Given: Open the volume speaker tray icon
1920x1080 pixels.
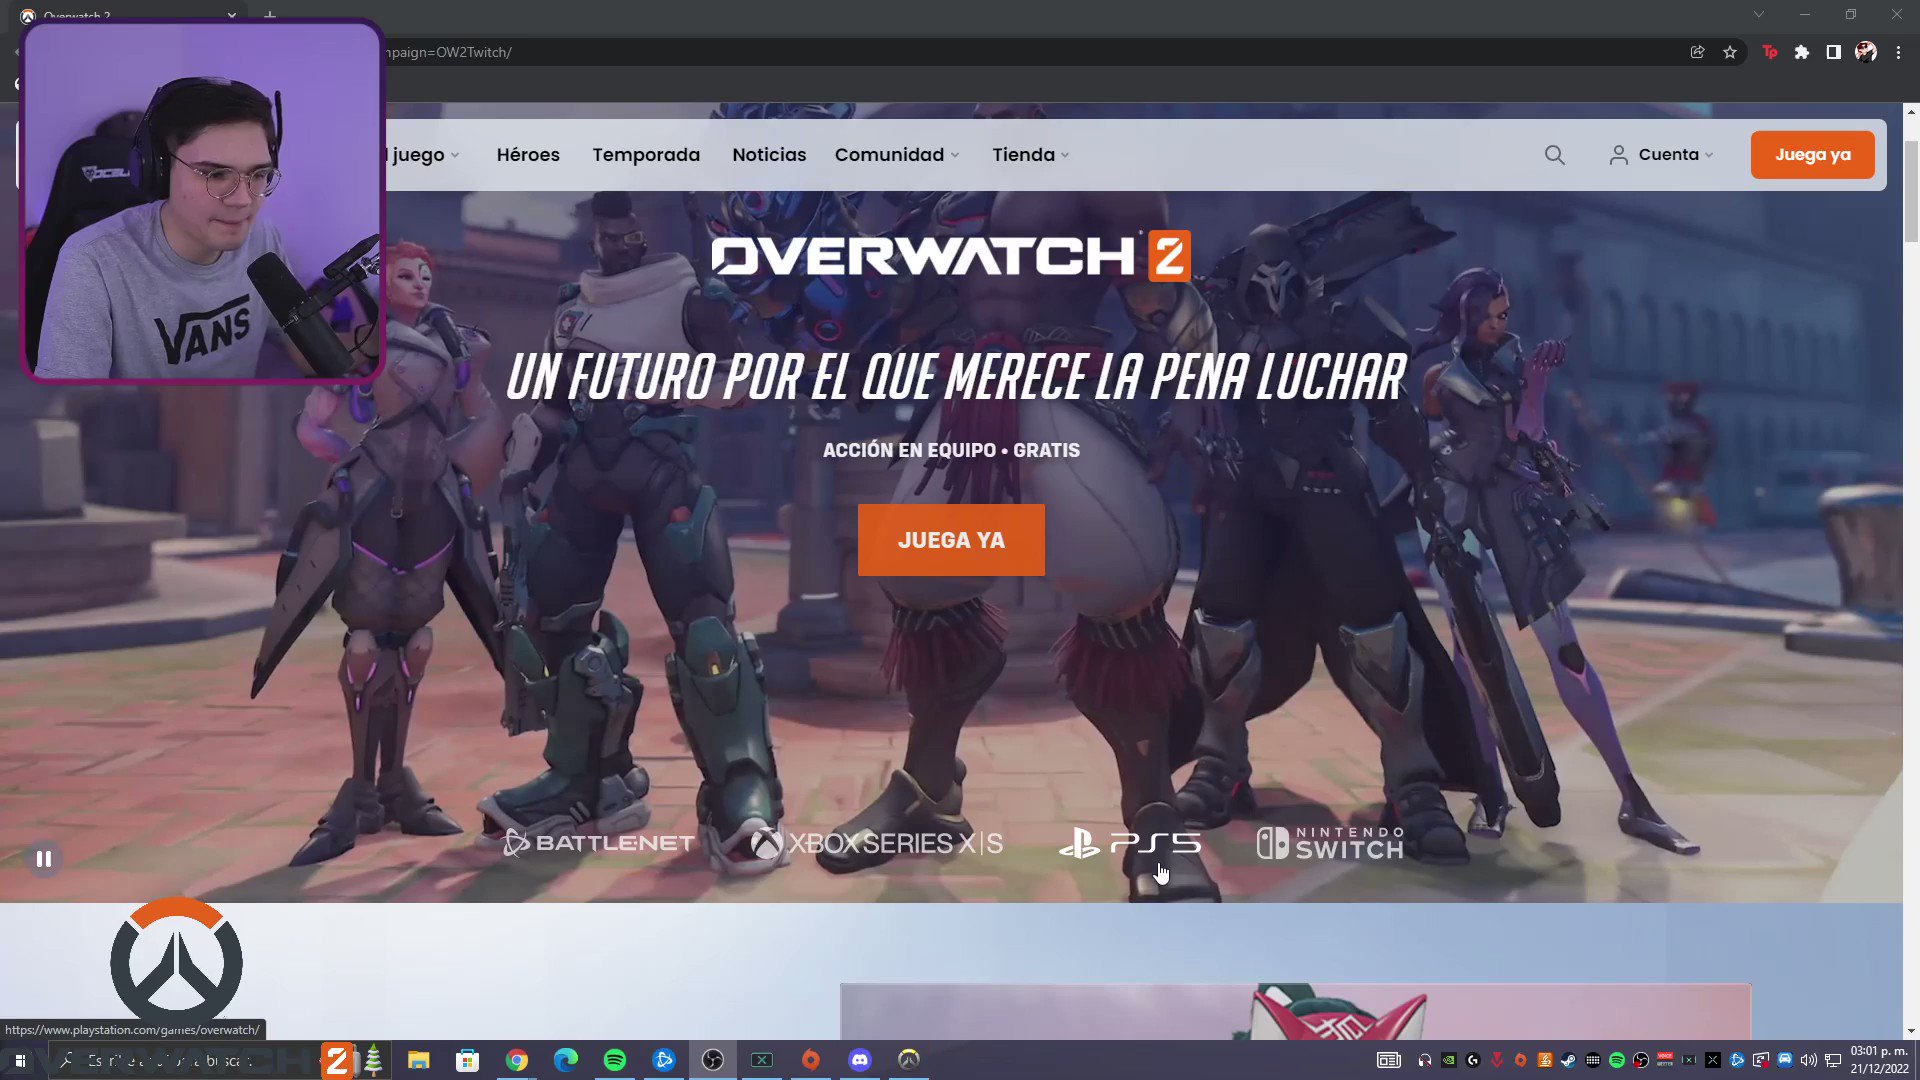Looking at the screenshot, I should pyautogui.click(x=1808, y=1060).
